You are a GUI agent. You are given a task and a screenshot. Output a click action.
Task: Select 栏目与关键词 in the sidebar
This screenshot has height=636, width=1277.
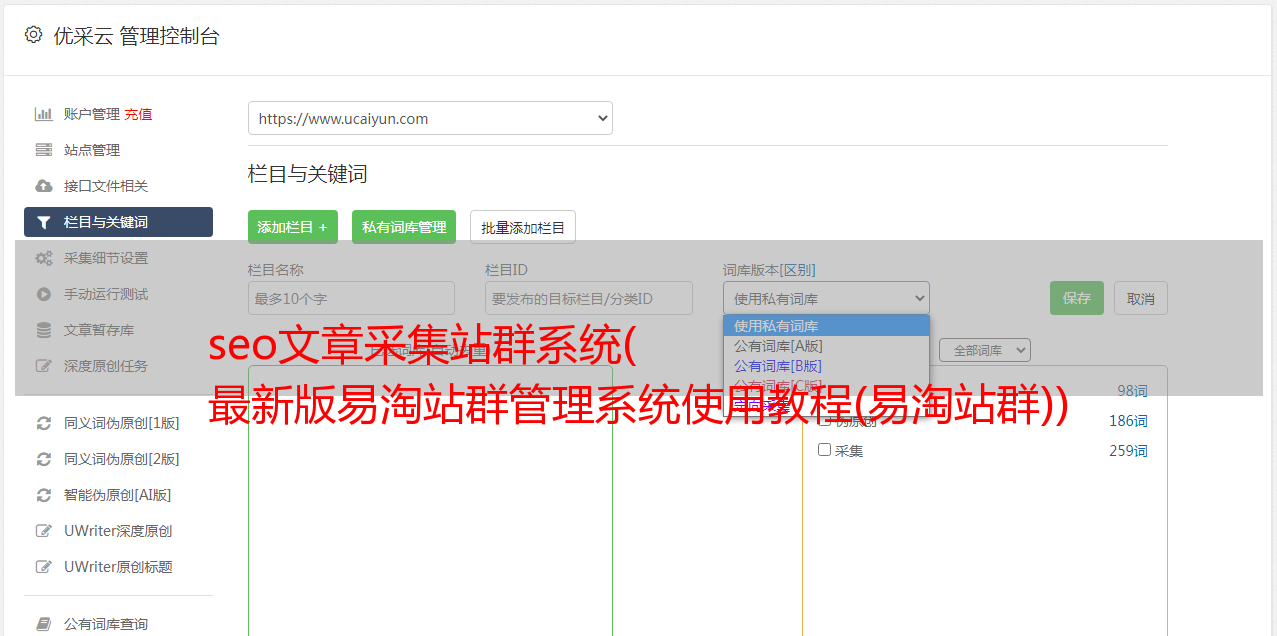tap(118, 222)
